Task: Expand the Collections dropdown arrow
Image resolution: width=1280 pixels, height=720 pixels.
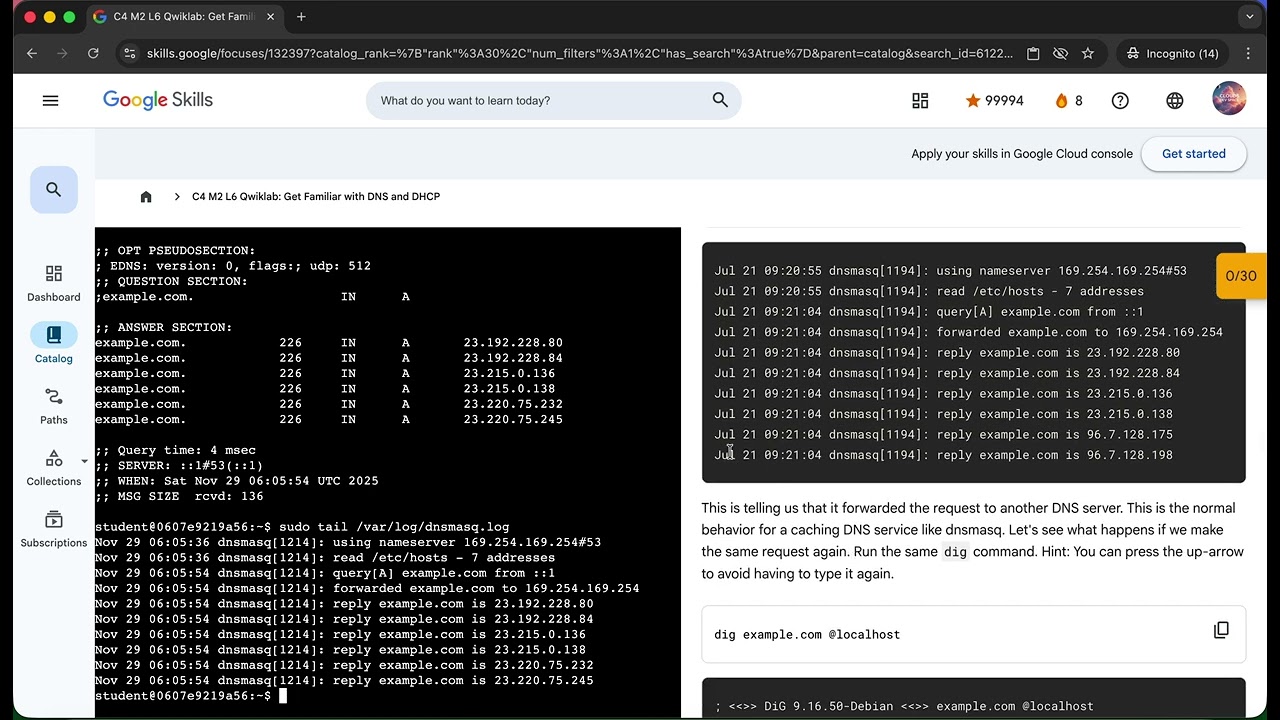Action: pyautogui.click(x=84, y=461)
